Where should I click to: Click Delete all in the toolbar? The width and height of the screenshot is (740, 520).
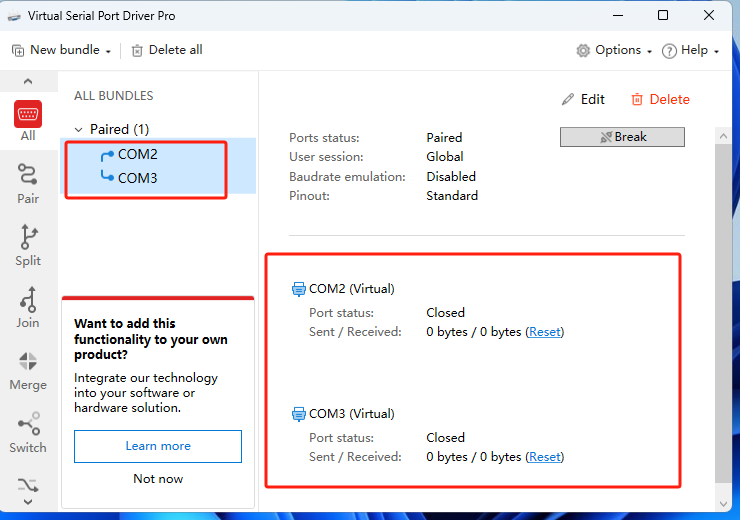167,50
